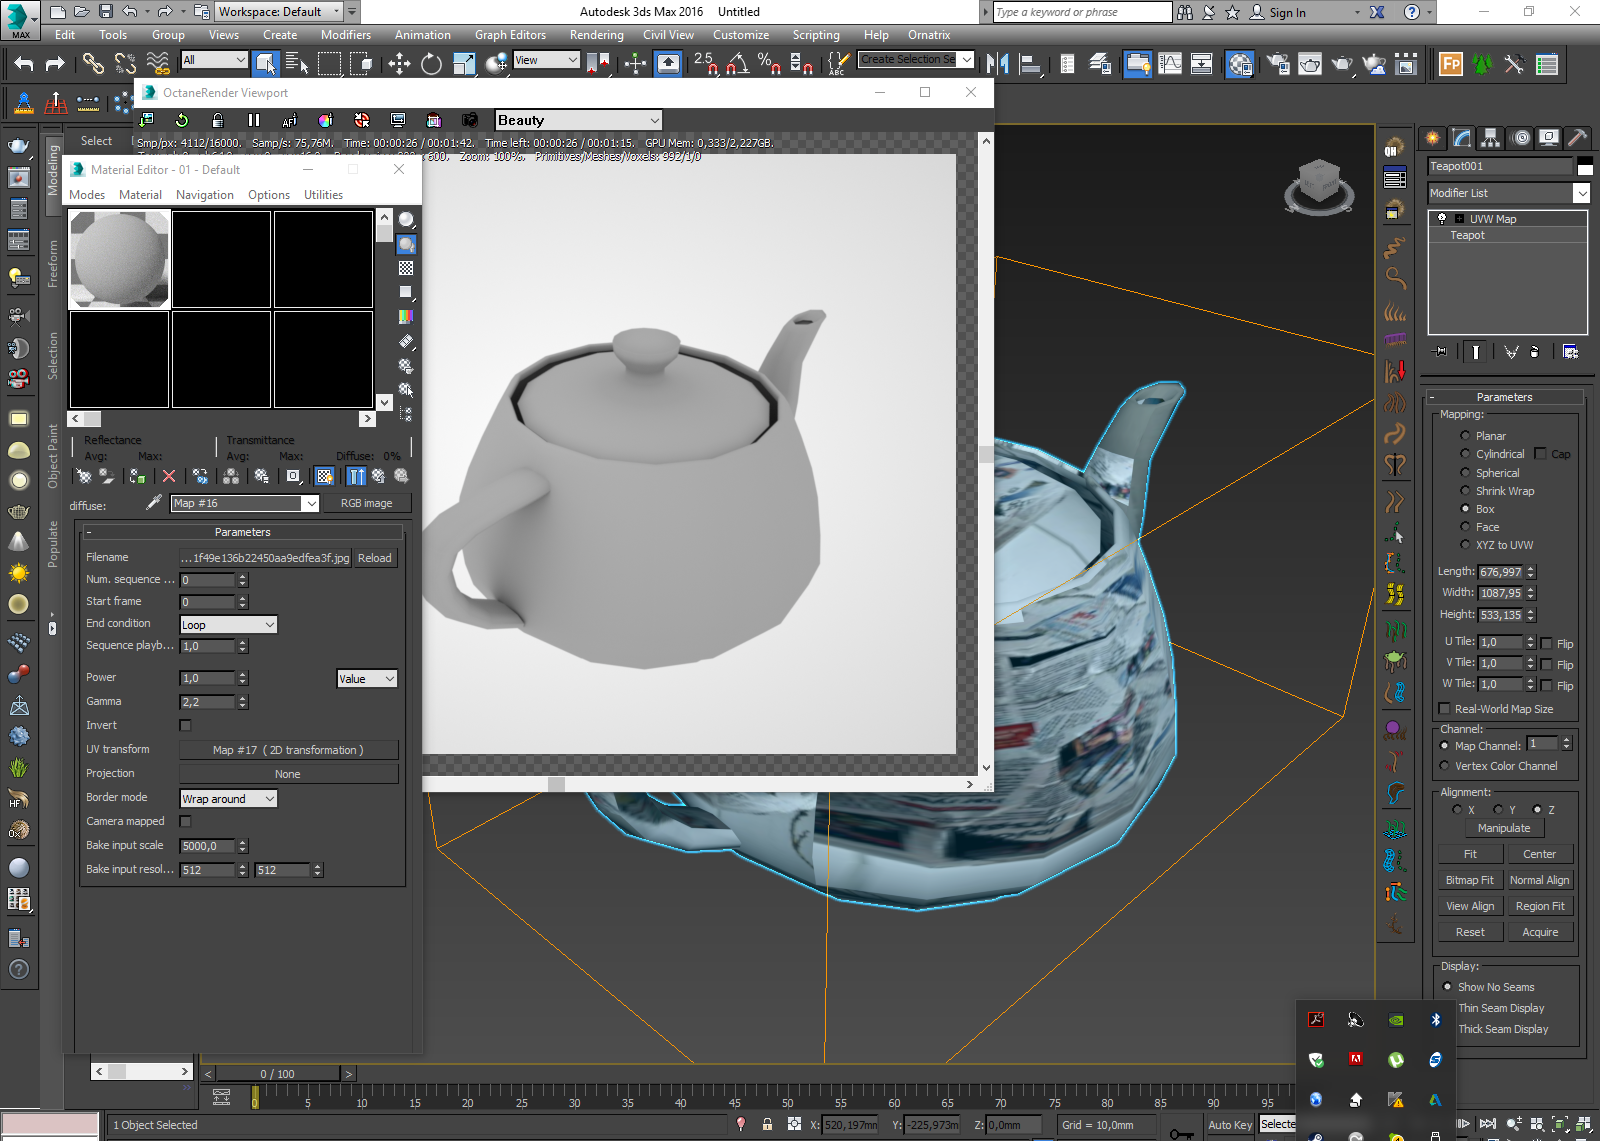Screen dimensions: 1600x1141
Task: Select Spherical mapping radio button
Action: pyautogui.click(x=1465, y=473)
